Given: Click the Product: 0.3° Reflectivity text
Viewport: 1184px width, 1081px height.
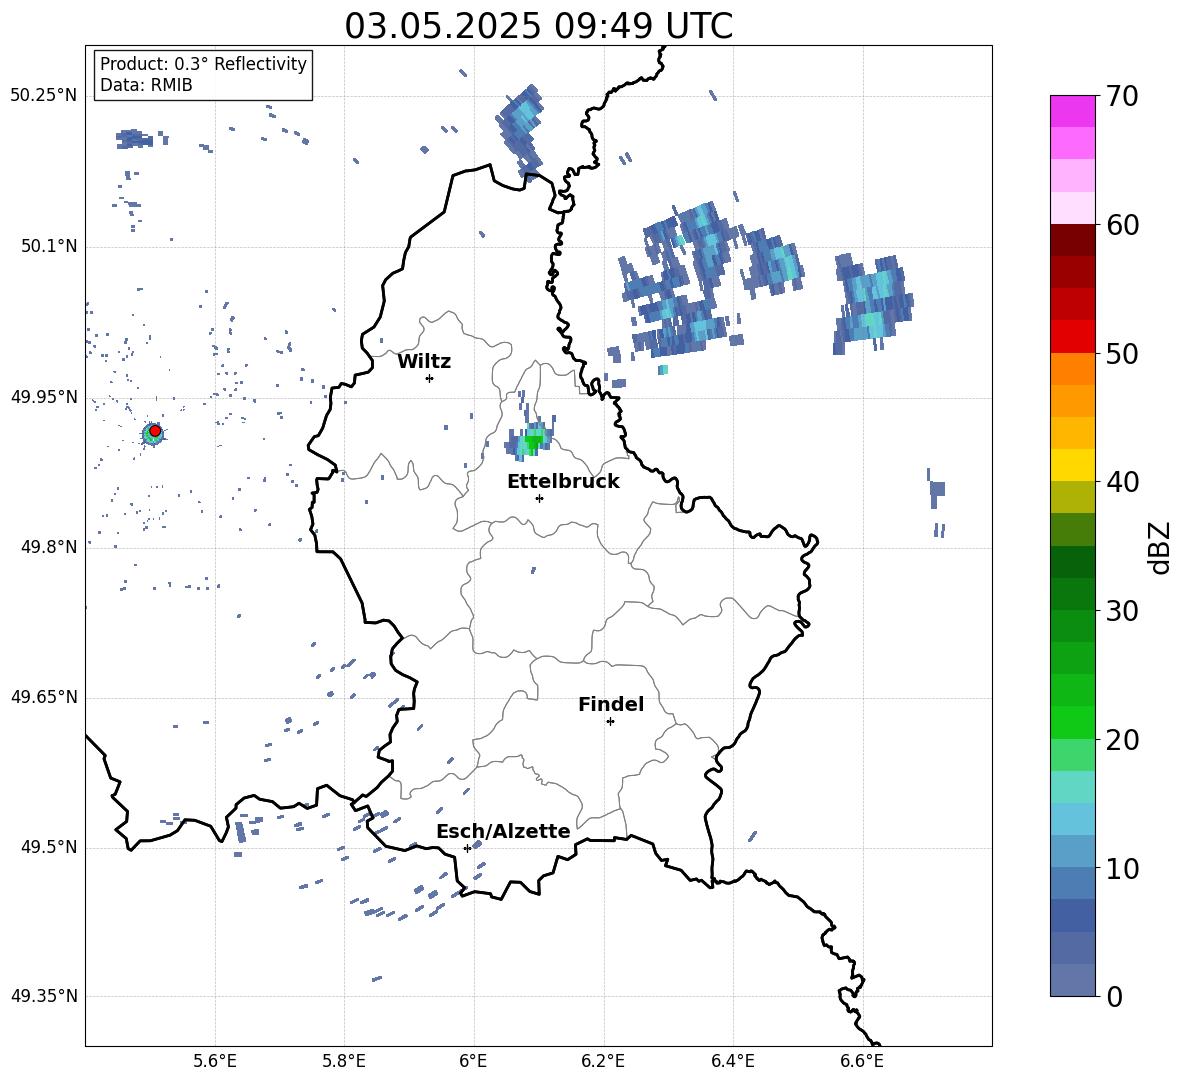Looking at the screenshot, I should point(203,64).
